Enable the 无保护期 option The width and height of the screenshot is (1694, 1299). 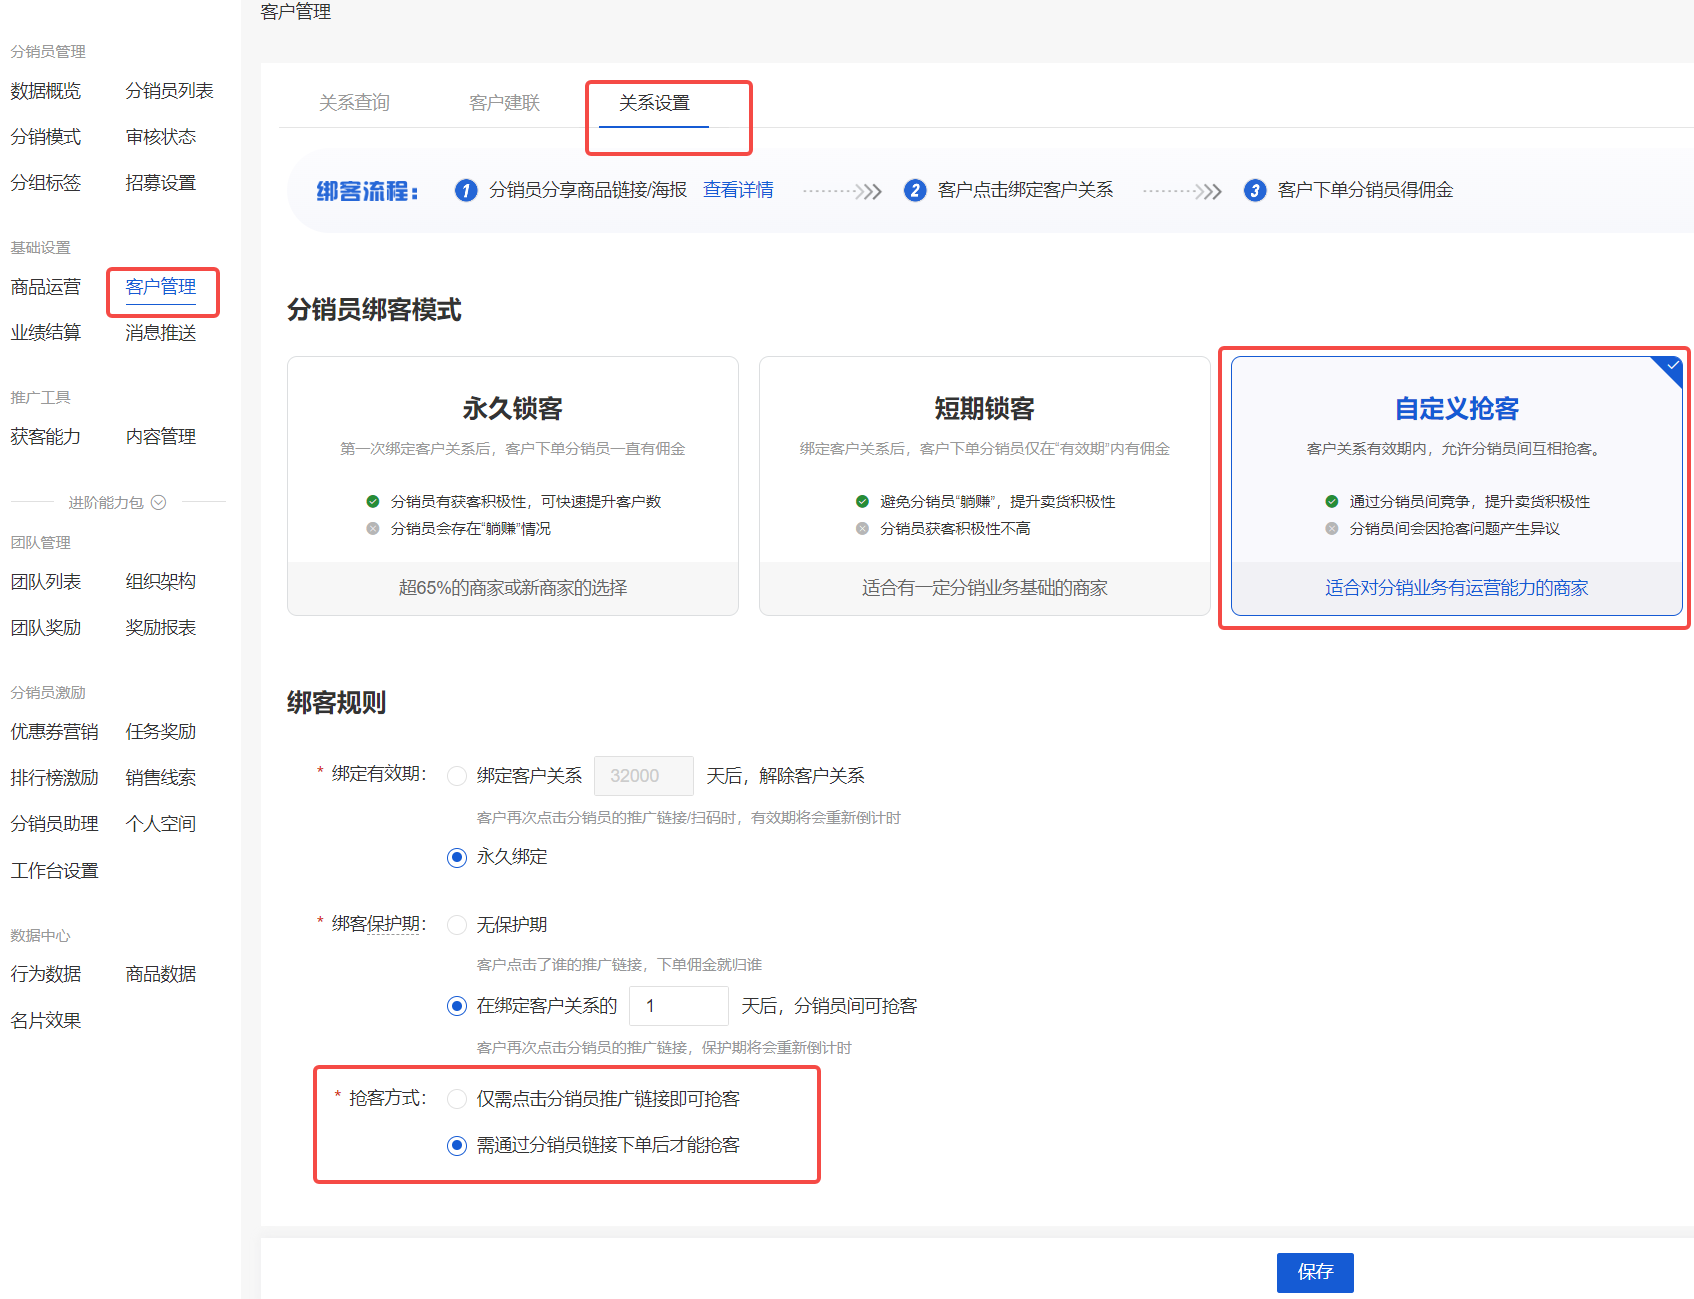457,924
